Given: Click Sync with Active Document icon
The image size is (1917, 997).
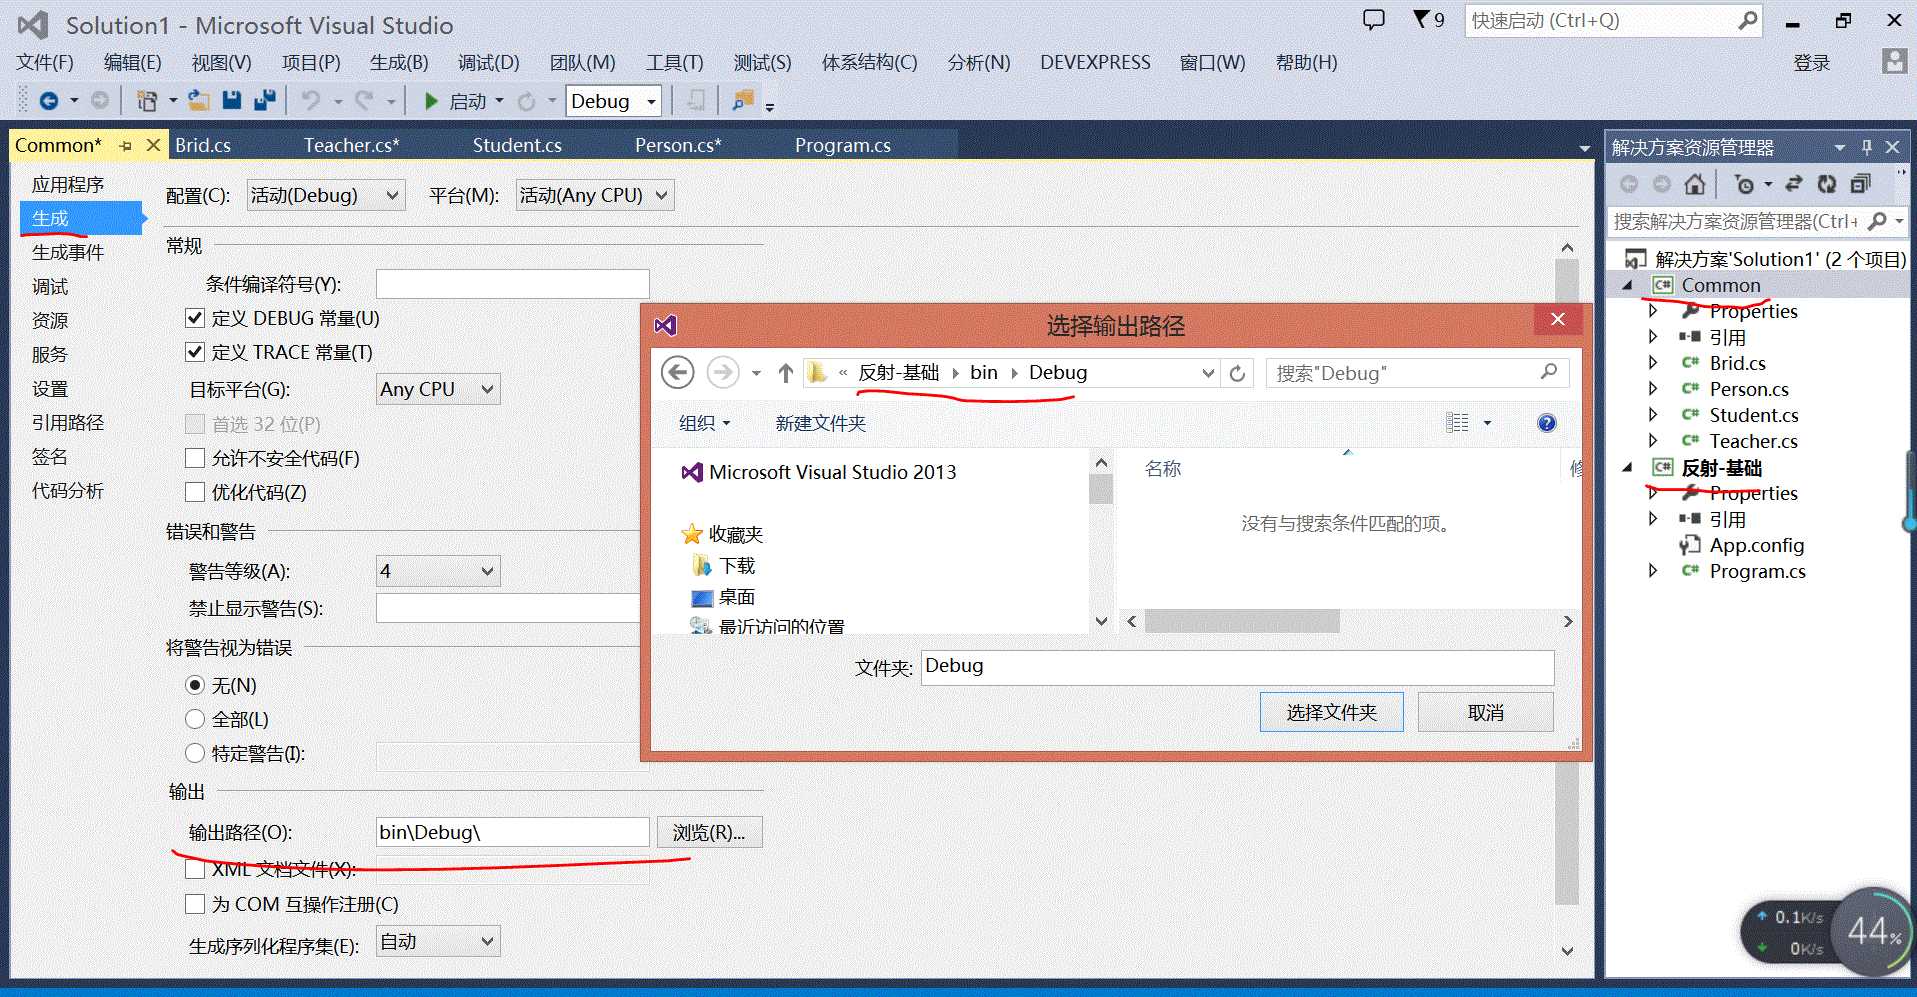Looking at the screenshot, I should [1794, 184].
